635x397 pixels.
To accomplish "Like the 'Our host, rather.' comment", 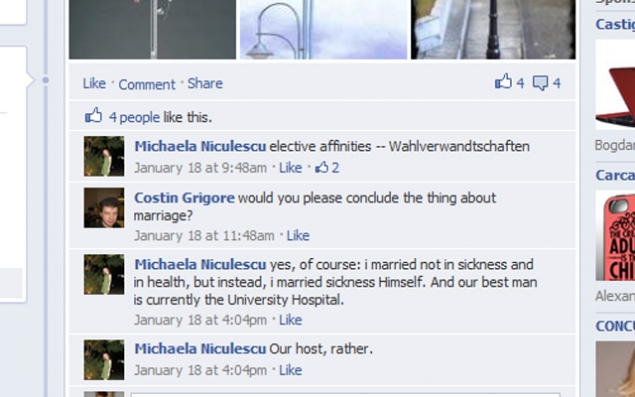I will tap(290, 370).
